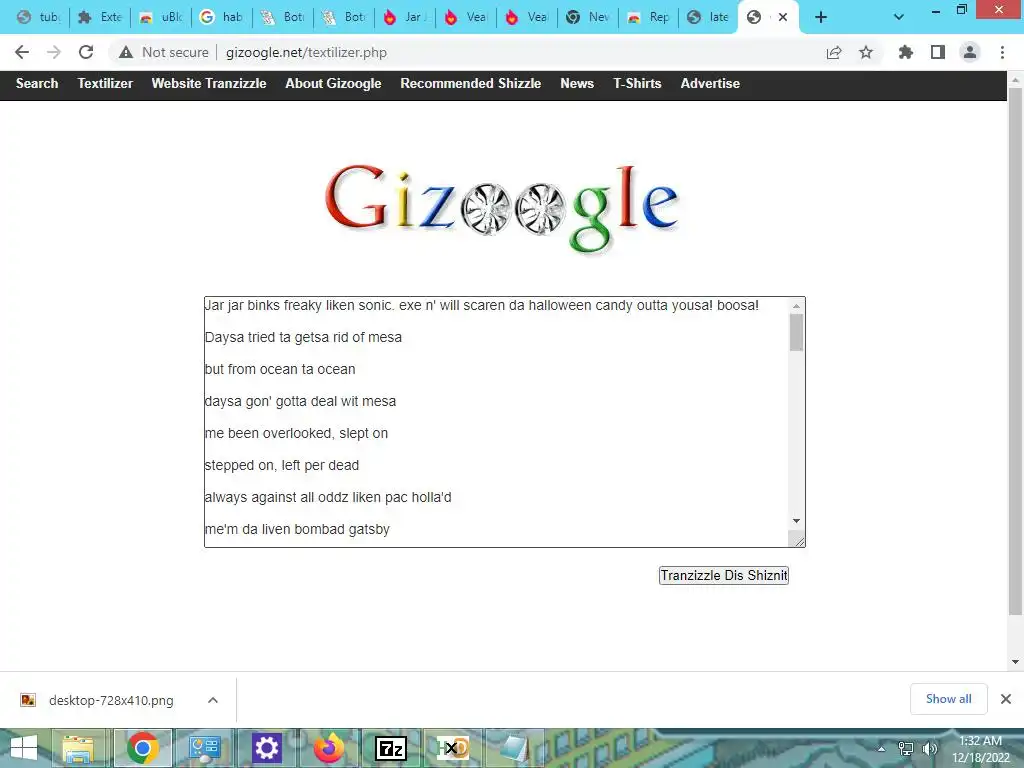Click the text area scroll down arrow
The width and height of the screenshot is (1024, 768).
tap(796, 521)
